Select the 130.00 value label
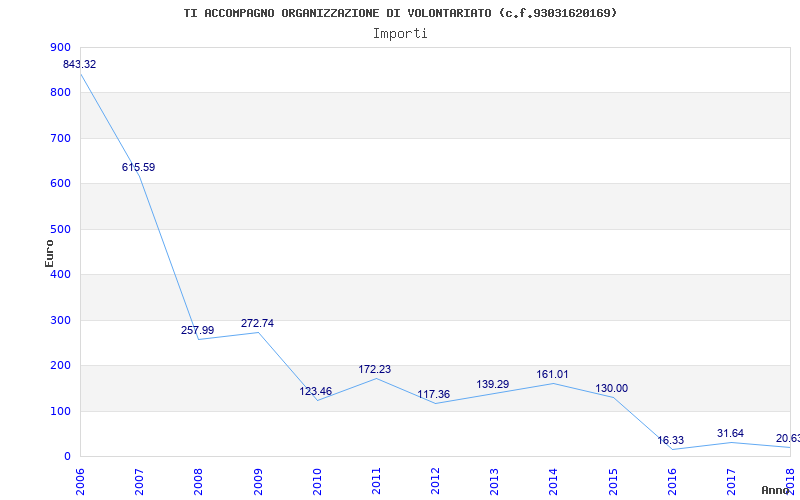Viewport: 800px width, 500px height. [612, 388]
